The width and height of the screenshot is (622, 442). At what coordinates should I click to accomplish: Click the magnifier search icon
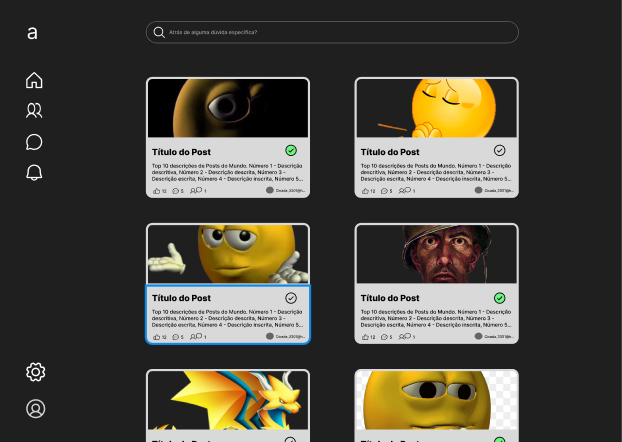(159, 33)
